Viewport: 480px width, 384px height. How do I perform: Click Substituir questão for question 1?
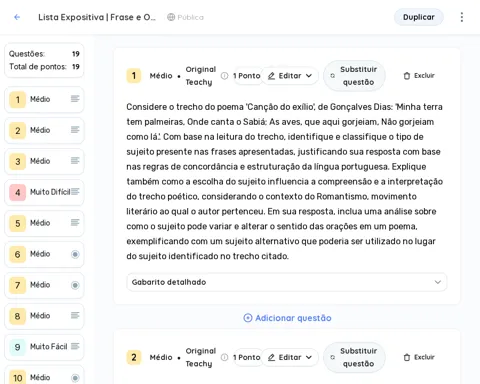(x=354, y=76)
